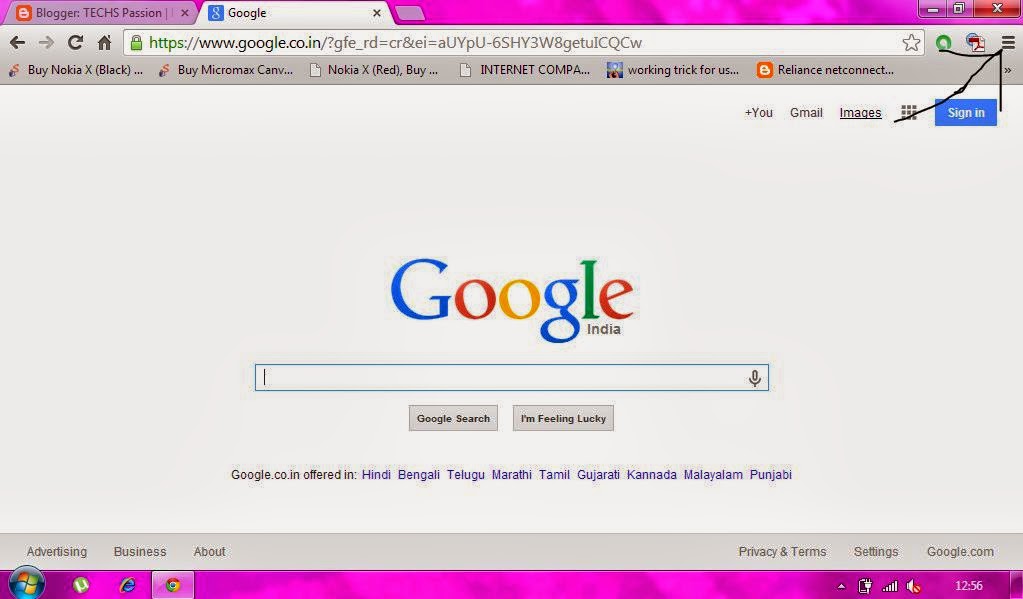Image resolution: width=1023 pixels, height=599 pixels.
Task: Open the Nokia X (Red), Buy bookmark
Action: 374,70
